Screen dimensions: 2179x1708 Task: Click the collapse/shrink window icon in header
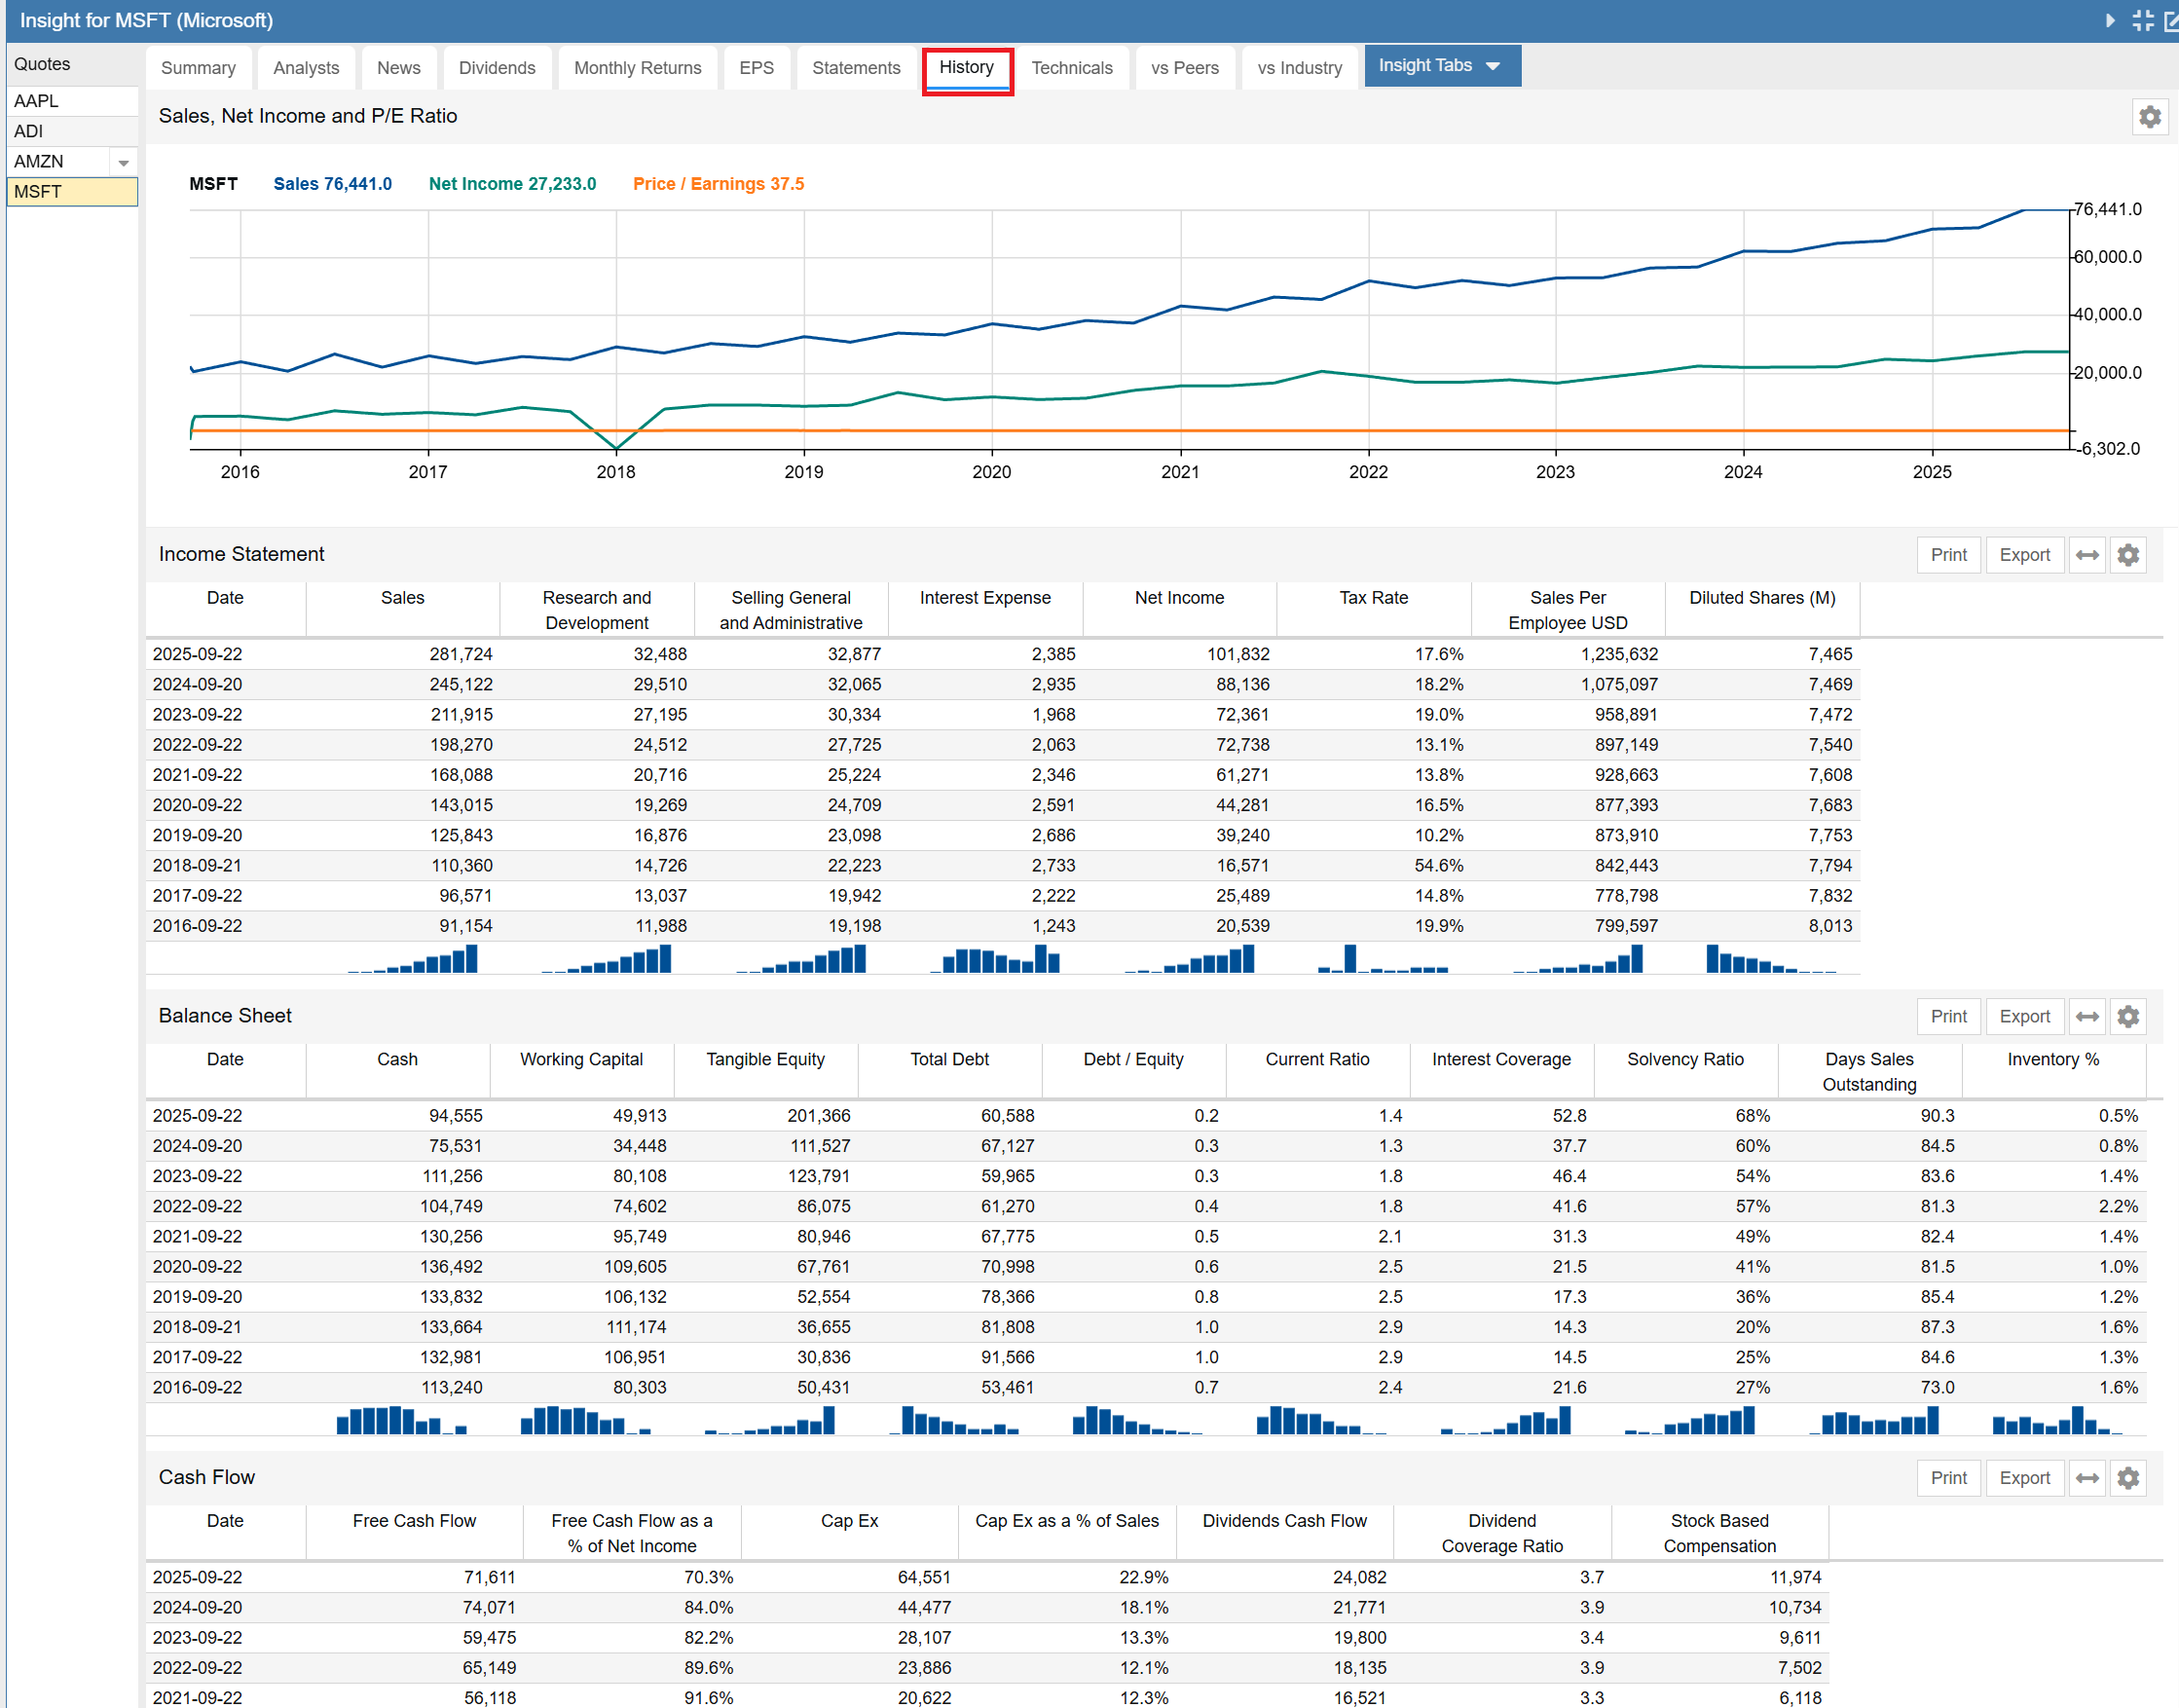pyautogui.click(x=2142, y=20)
